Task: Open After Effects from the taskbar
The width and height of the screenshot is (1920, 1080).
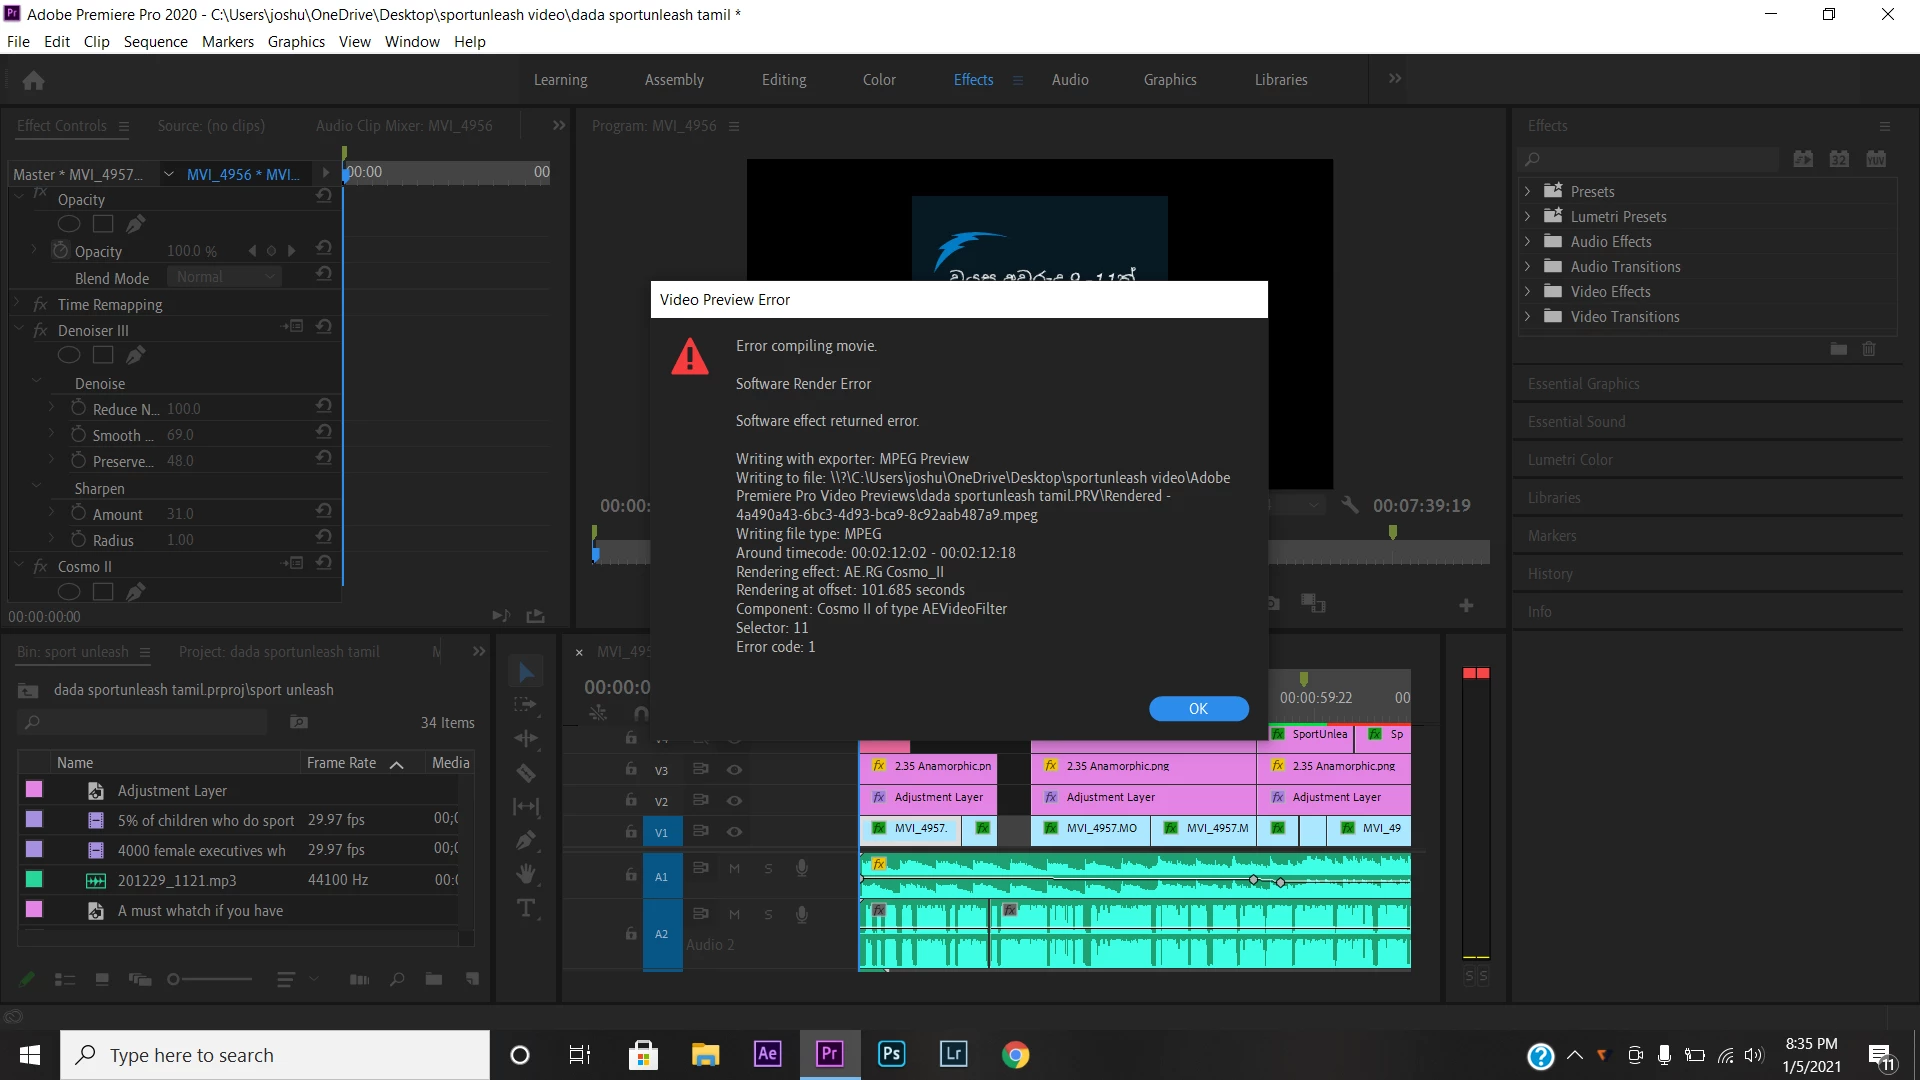Action: pos(767,1054)
